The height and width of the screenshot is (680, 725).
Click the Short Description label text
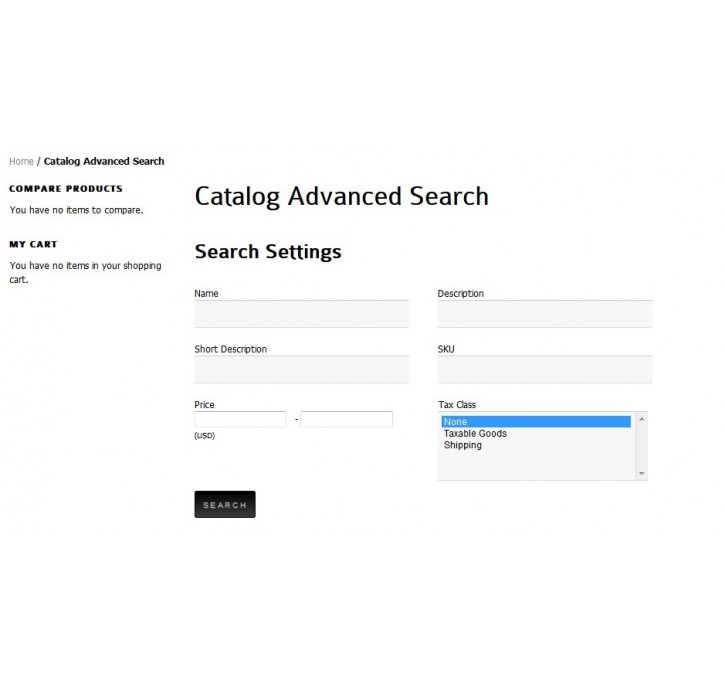(x=231, y=349)
